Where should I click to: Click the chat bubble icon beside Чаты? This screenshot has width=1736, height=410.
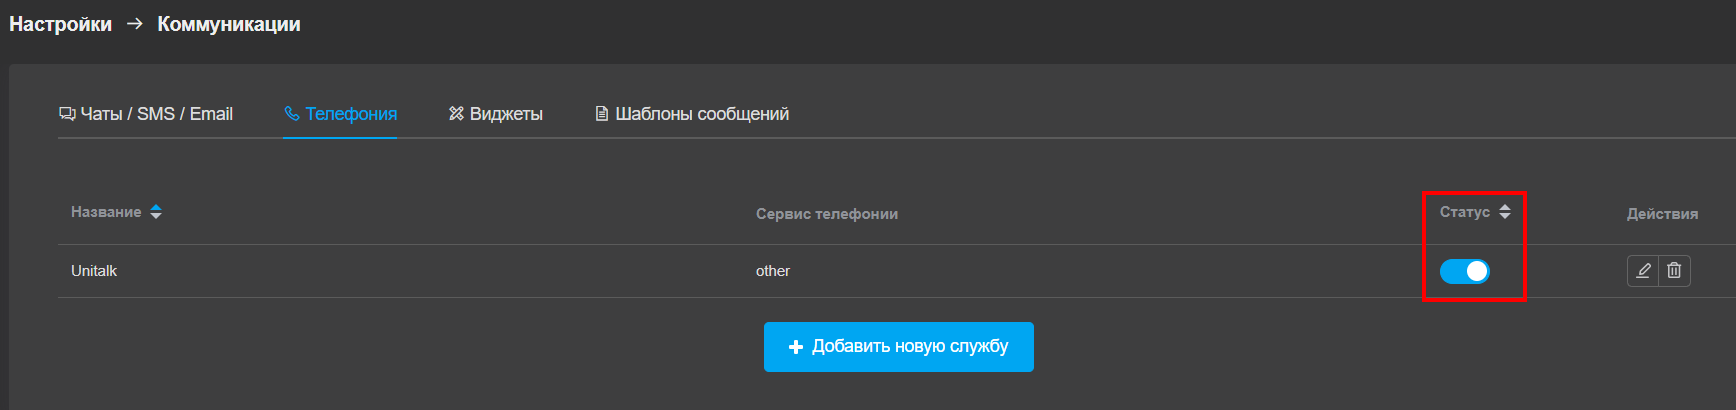67,114
